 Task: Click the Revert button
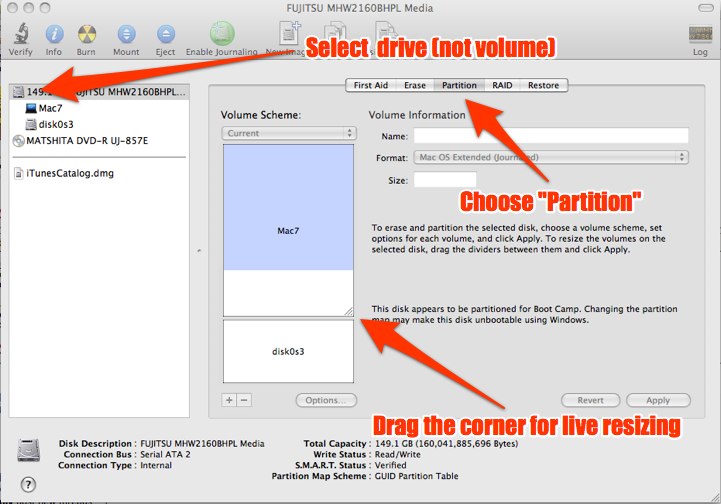pyautogui.click(x=590, y=400)
